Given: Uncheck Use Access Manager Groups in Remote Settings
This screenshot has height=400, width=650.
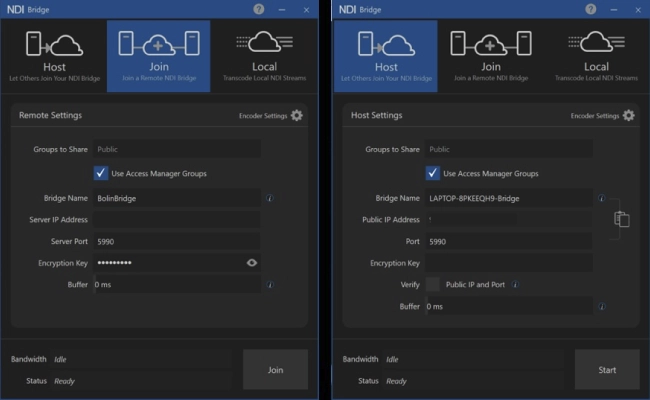Looking at the screenshot, I should (101, 173).
